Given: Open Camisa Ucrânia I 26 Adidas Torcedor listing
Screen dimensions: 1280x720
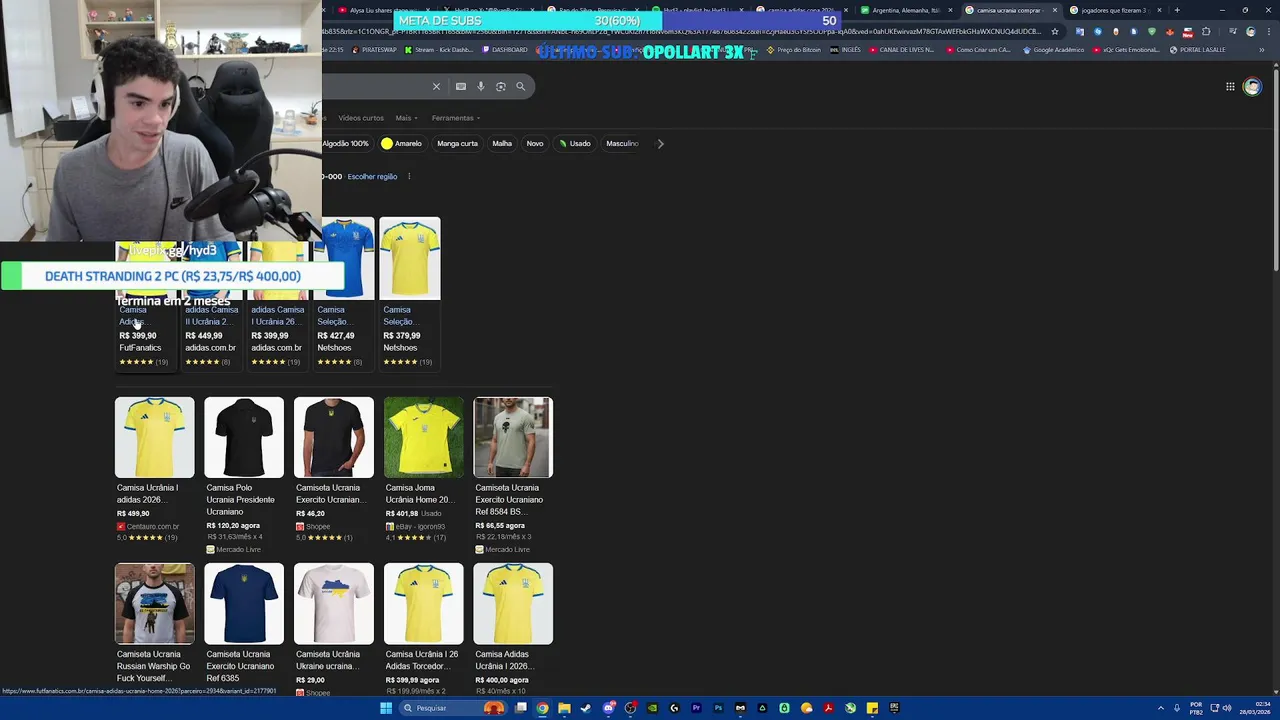Looking at the screenshot, I should (424, 629).
